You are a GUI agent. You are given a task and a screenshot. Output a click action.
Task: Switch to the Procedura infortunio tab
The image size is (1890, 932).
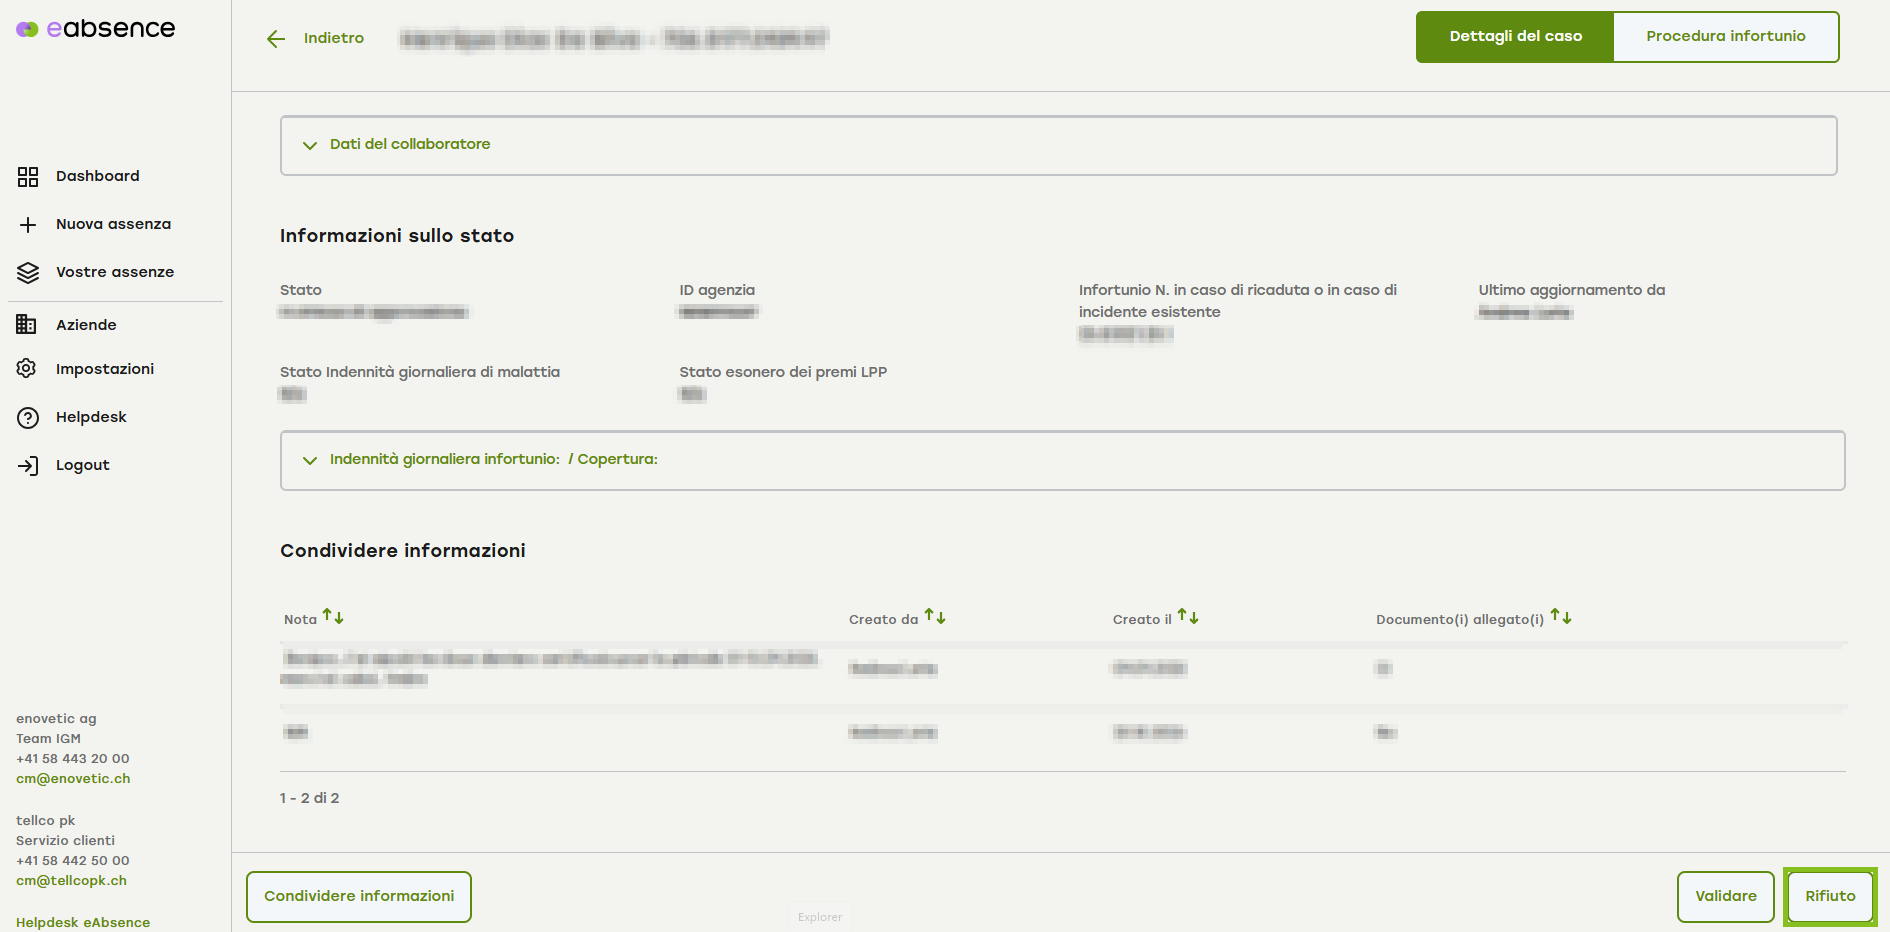click(x=1725, y=37)
